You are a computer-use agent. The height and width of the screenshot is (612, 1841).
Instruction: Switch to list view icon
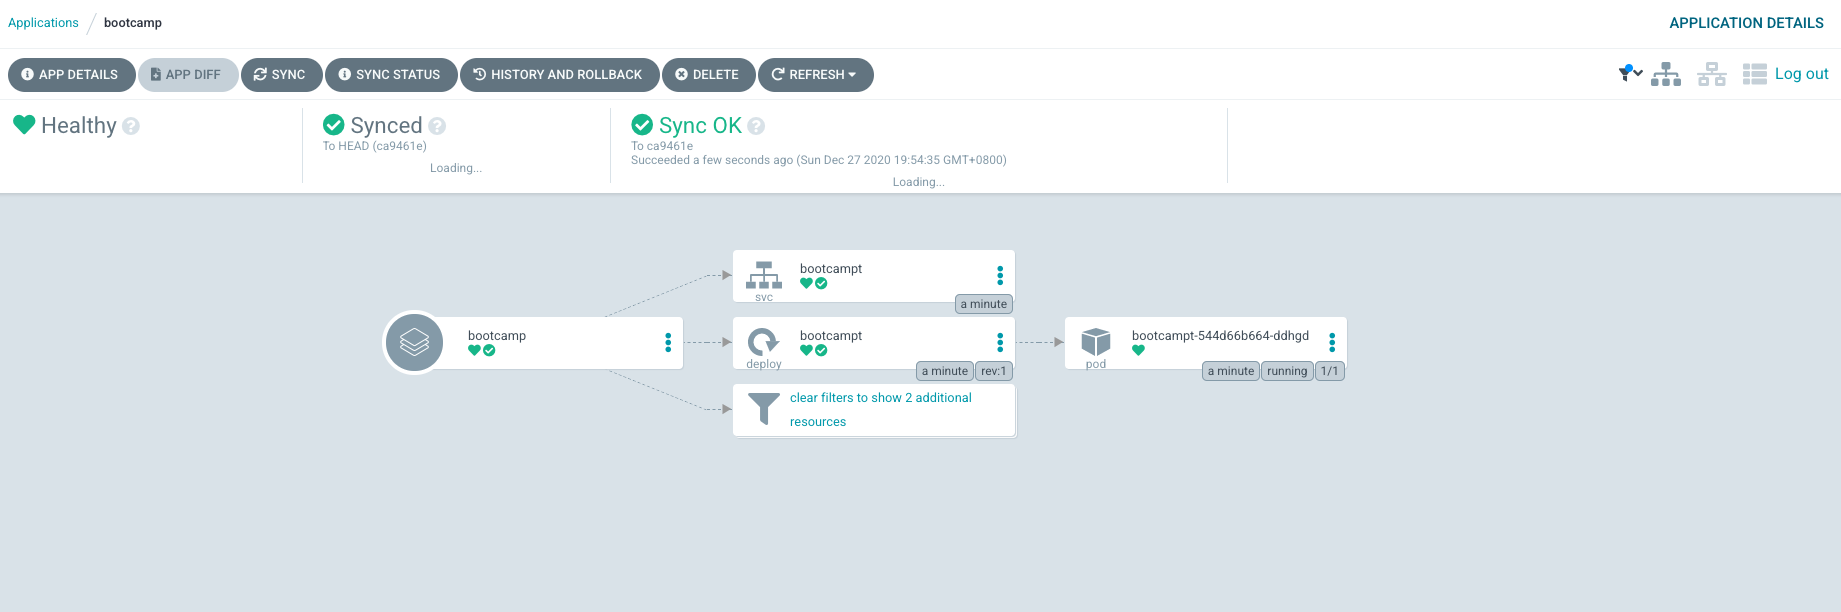1754,74
